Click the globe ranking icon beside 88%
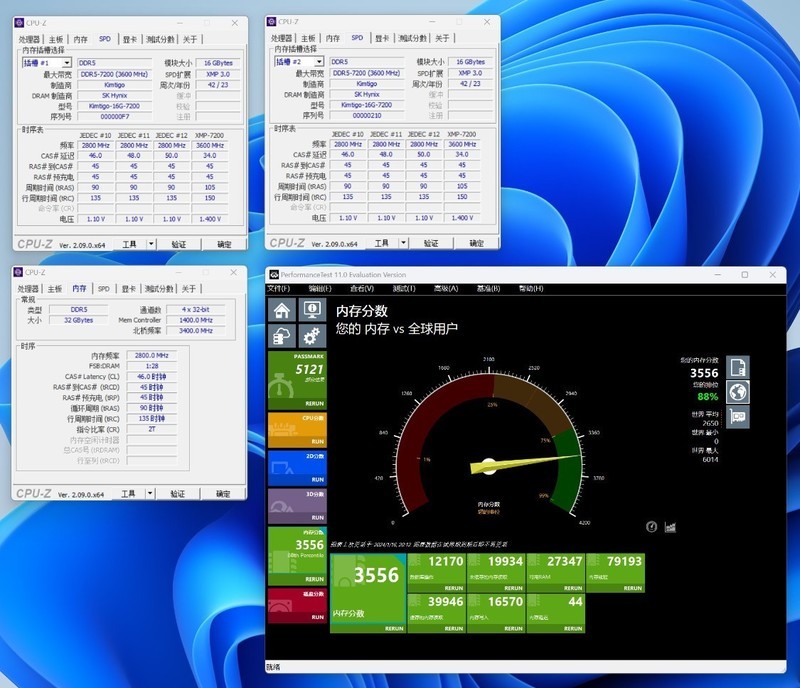Screen dimensions: 800x688 tap(739, 392)
